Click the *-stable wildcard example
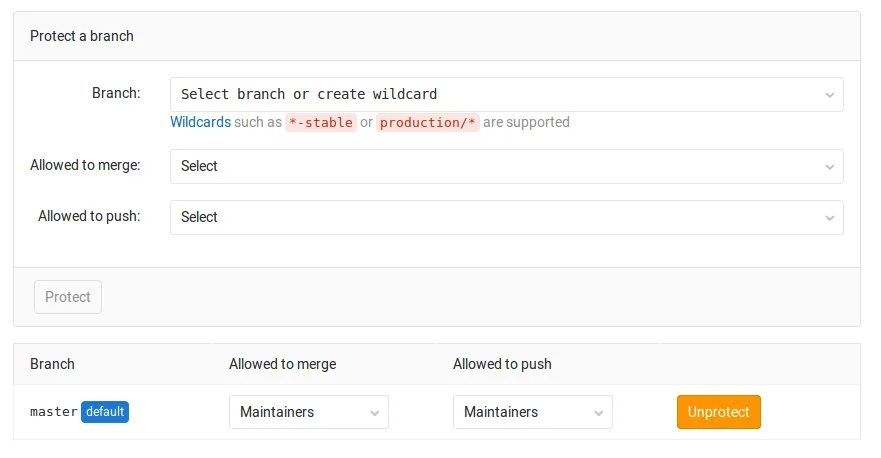Viewport: 881px width, 458px height. pos(321,123)
